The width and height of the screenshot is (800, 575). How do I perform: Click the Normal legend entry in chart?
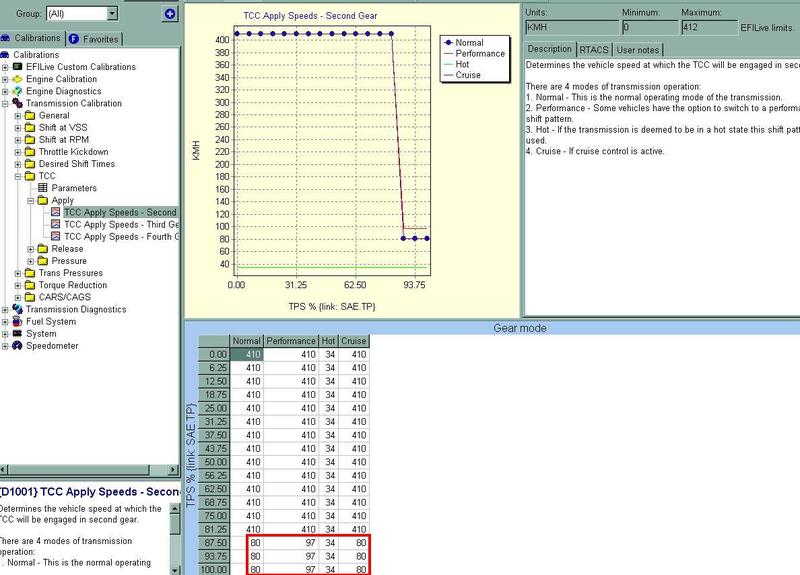point(463,43)
